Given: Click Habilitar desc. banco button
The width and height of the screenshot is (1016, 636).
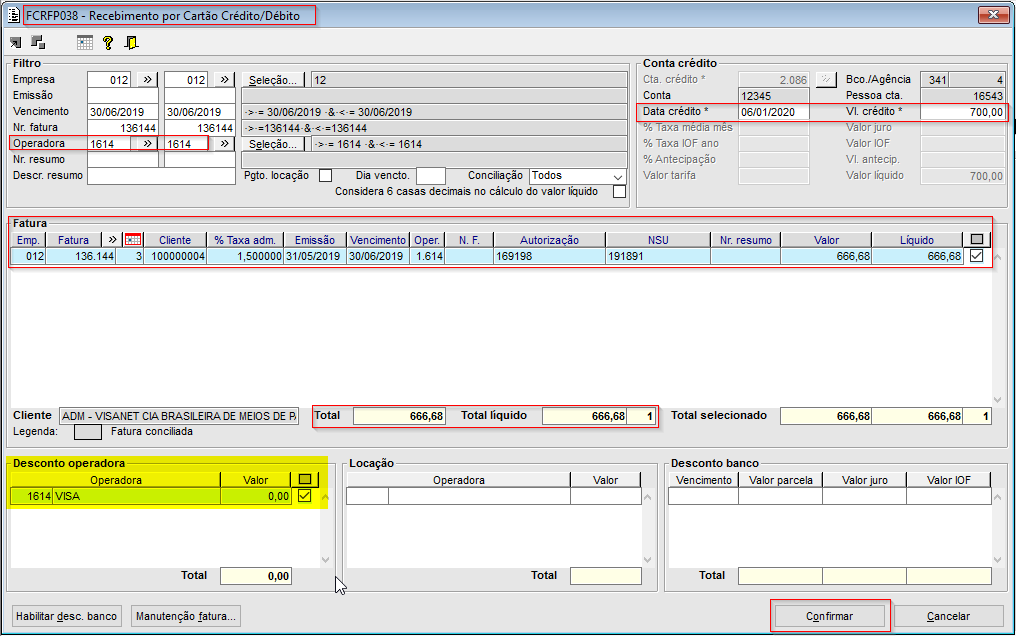Looking at the screenshot, I should point(67,616).
